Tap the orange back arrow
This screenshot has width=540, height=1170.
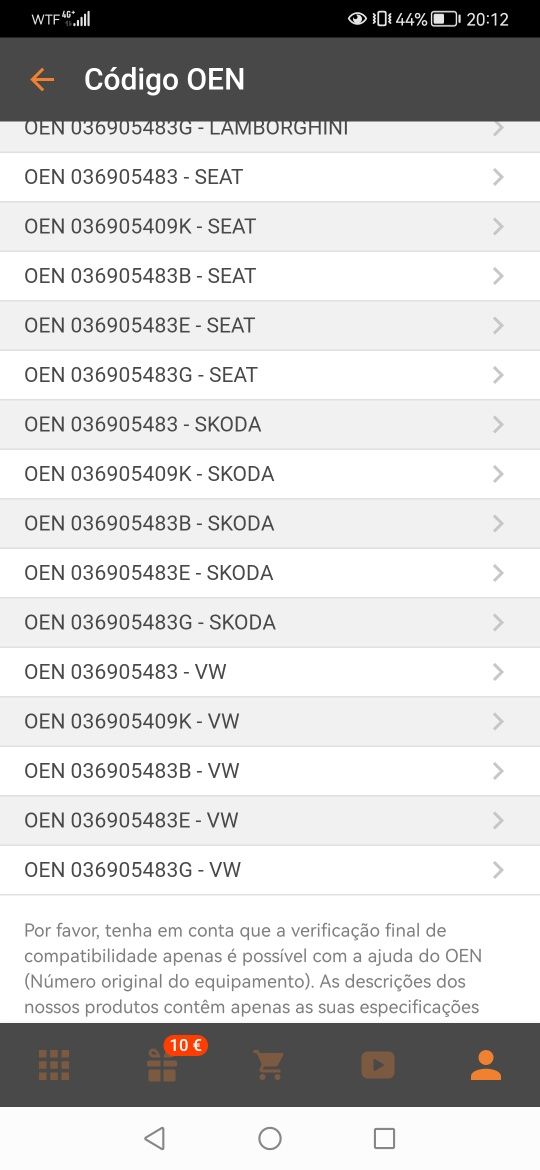[42, 79]
